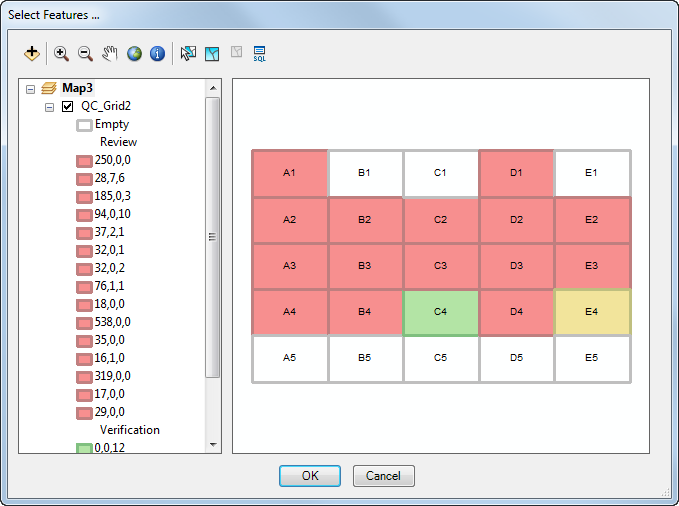
Task: Click the green C4 grid cell
Action: pyautogui.click(x=440, y=312)
